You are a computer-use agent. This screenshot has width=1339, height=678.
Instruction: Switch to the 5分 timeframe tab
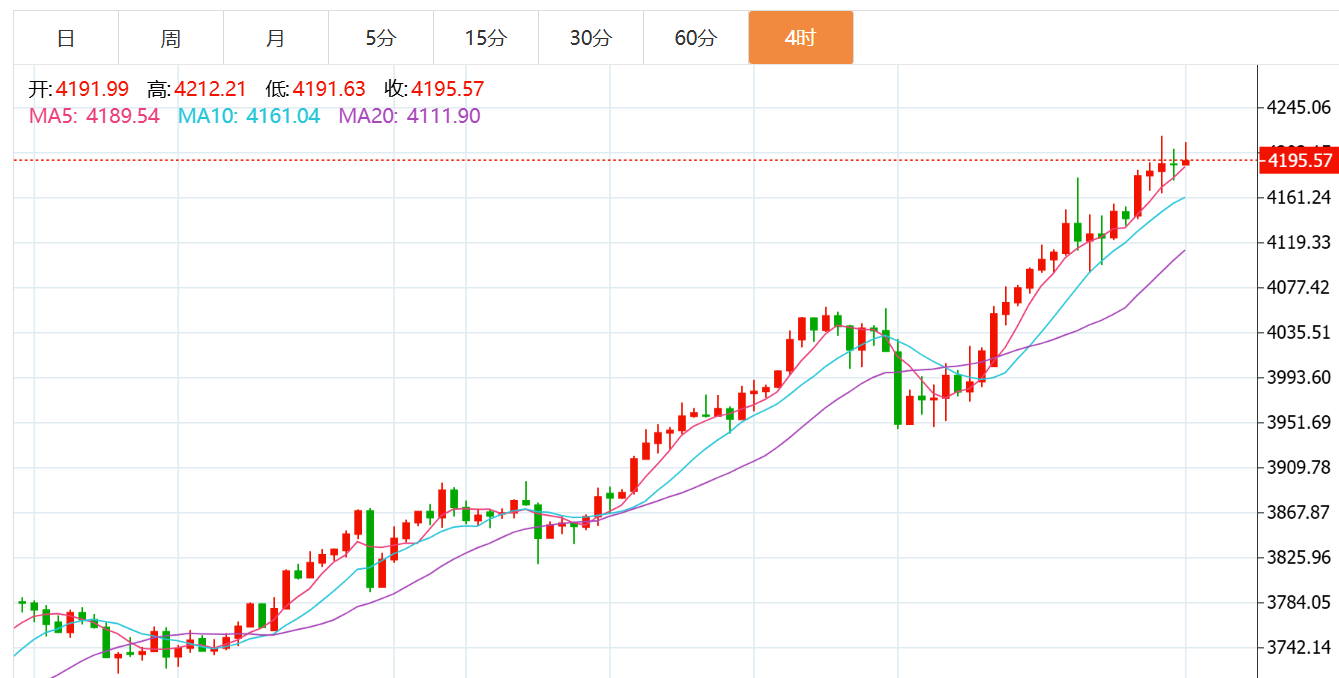(381, 38)
